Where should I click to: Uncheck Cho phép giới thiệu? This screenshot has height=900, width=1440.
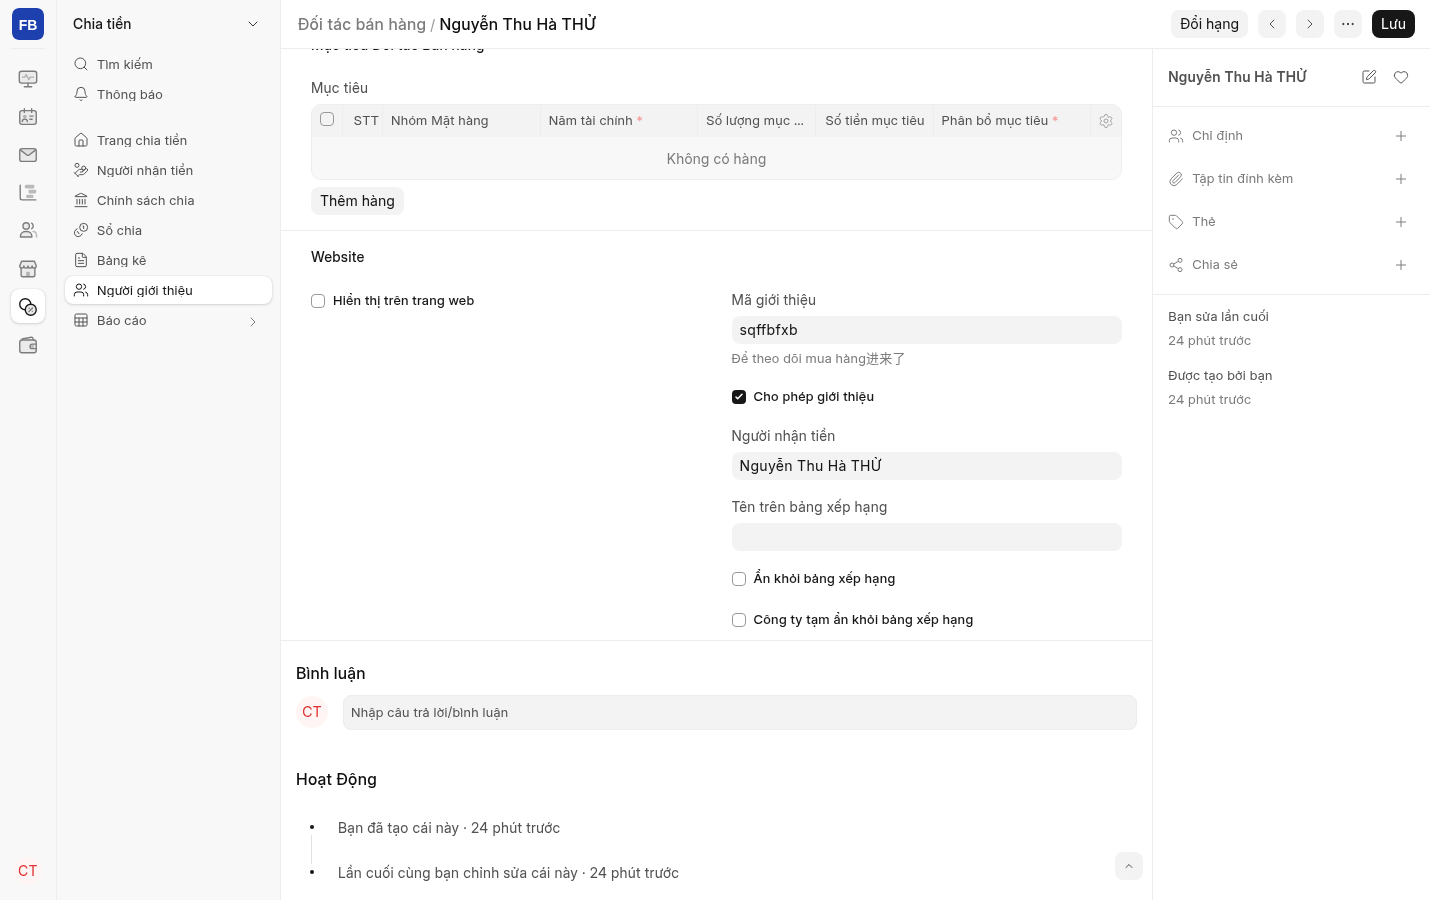[x=739, y=397]
